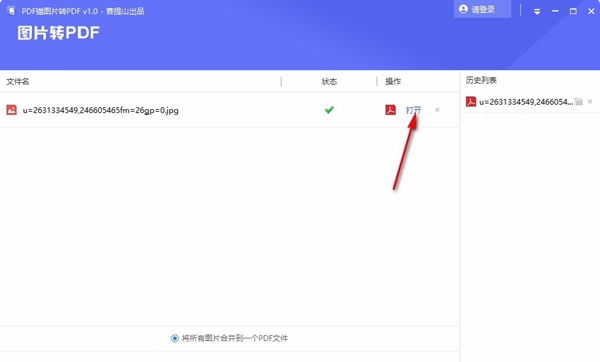Click the PDF cat app logo icon
Viewport: 600px width, 362px height.
click(11, 11)
